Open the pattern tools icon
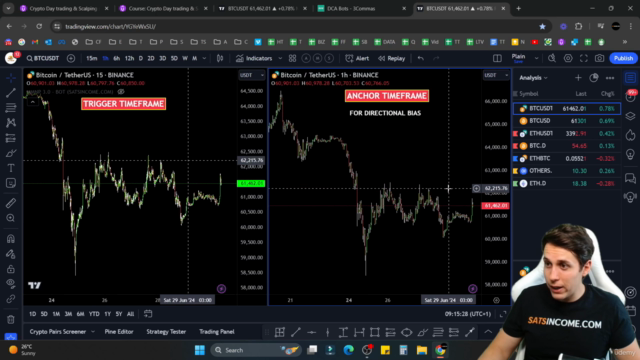This screenshot has height=360, width=640. point(11,122)
